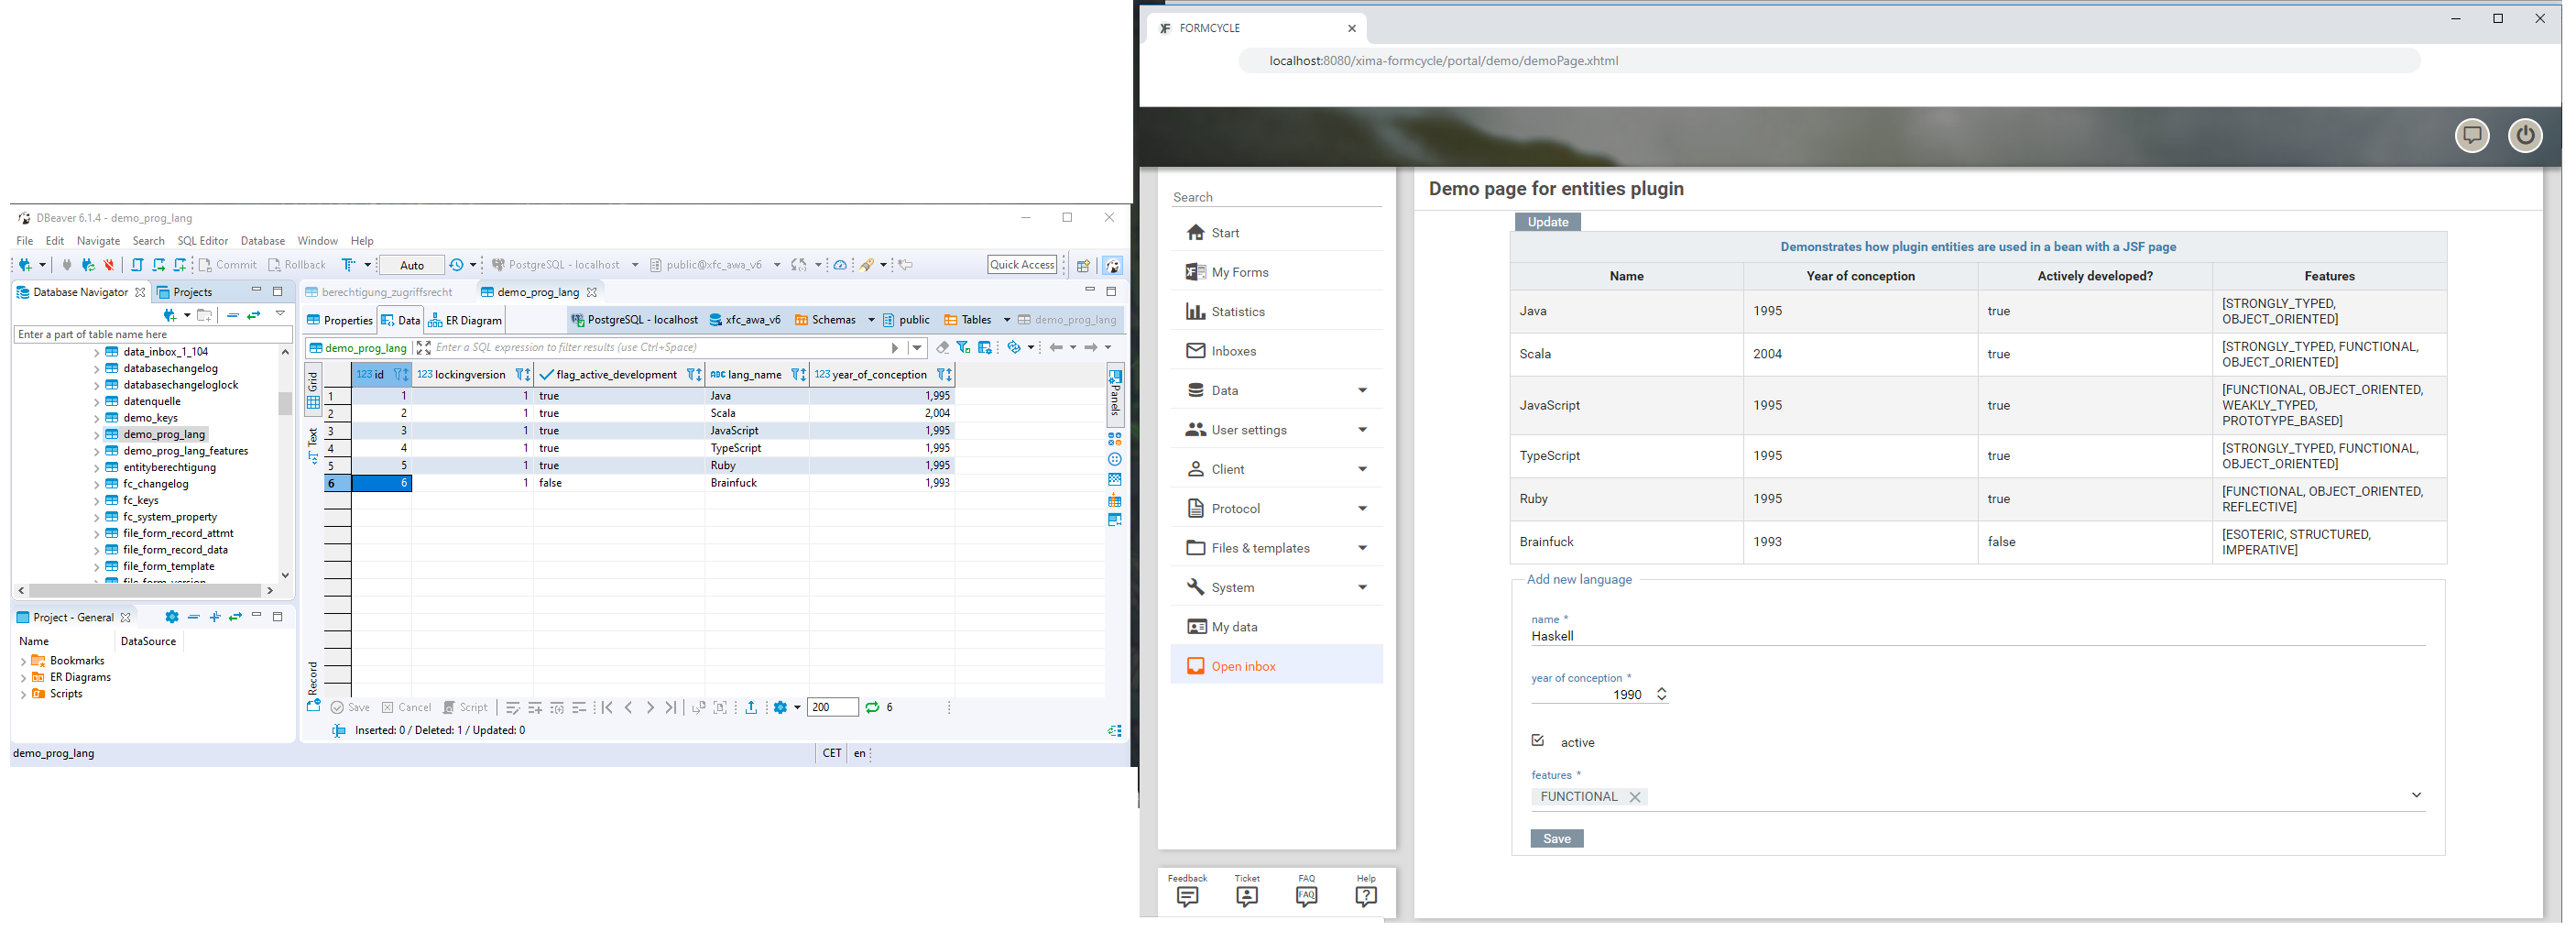
Task: Click the dashboard gauge icon in DBeaver toolbar
Action: tap(840, 265)
